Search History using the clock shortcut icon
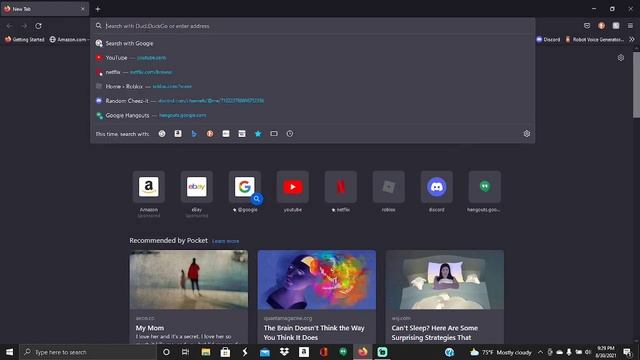Image resolution: width=640 pixels, height=360 pixels. tap(290, 133)
